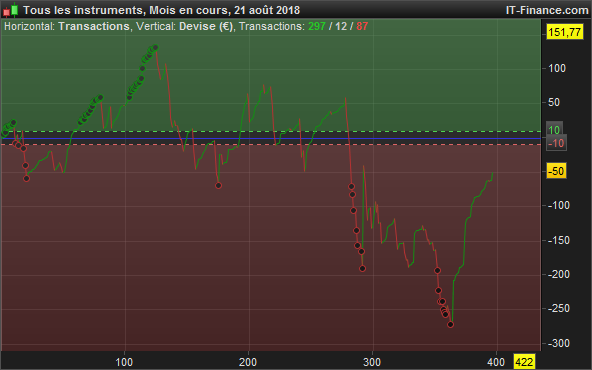Click the neutral 12 transactions count
This screenshot has height=370, width=592.
(341, 26)
